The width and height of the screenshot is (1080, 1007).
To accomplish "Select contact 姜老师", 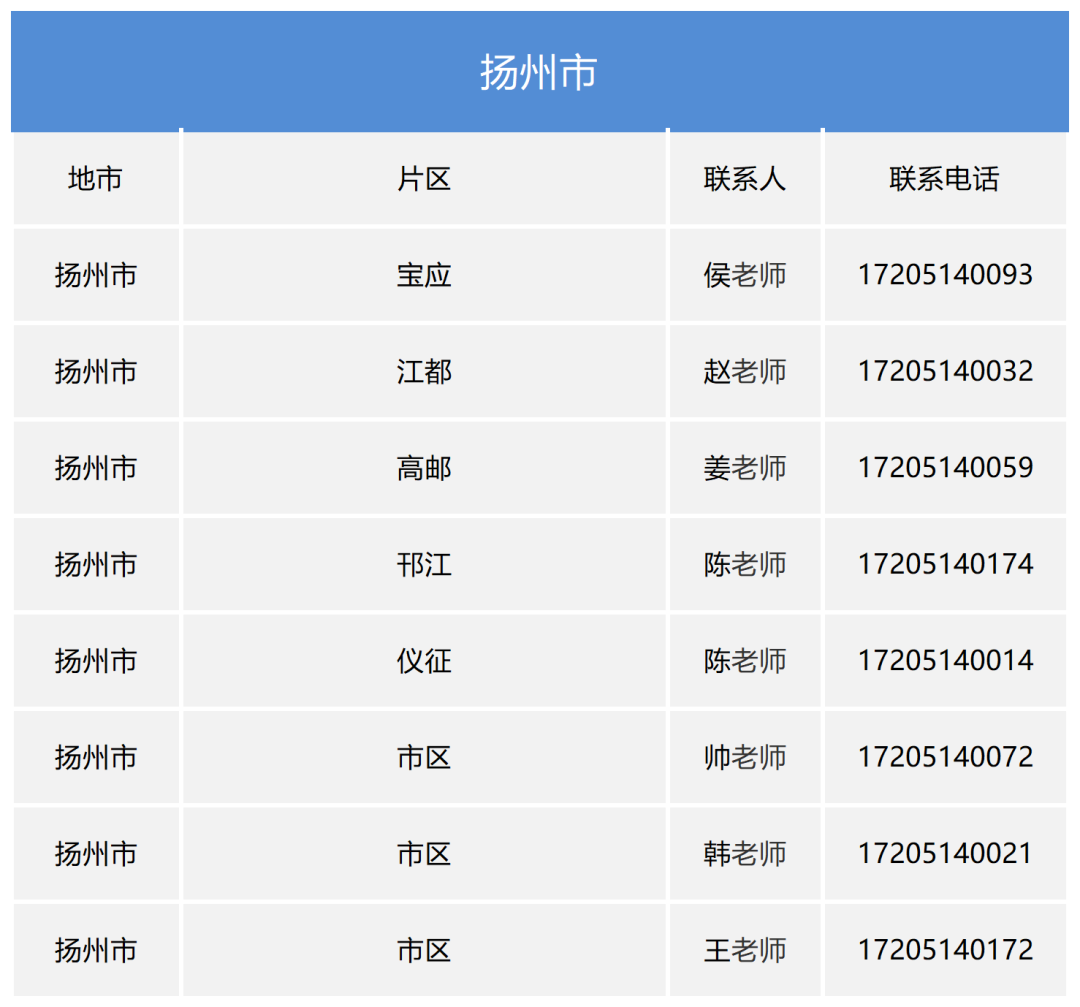I will 745,468.
